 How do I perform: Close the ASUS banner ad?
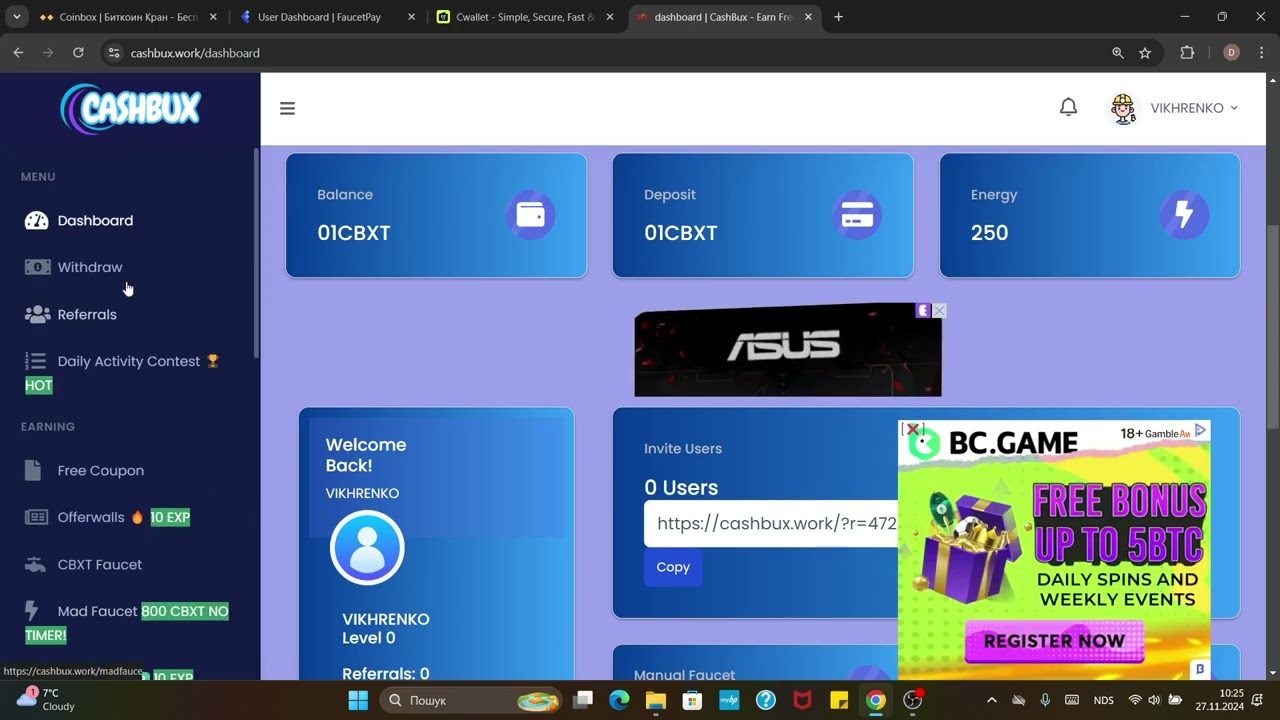[939, 311]
